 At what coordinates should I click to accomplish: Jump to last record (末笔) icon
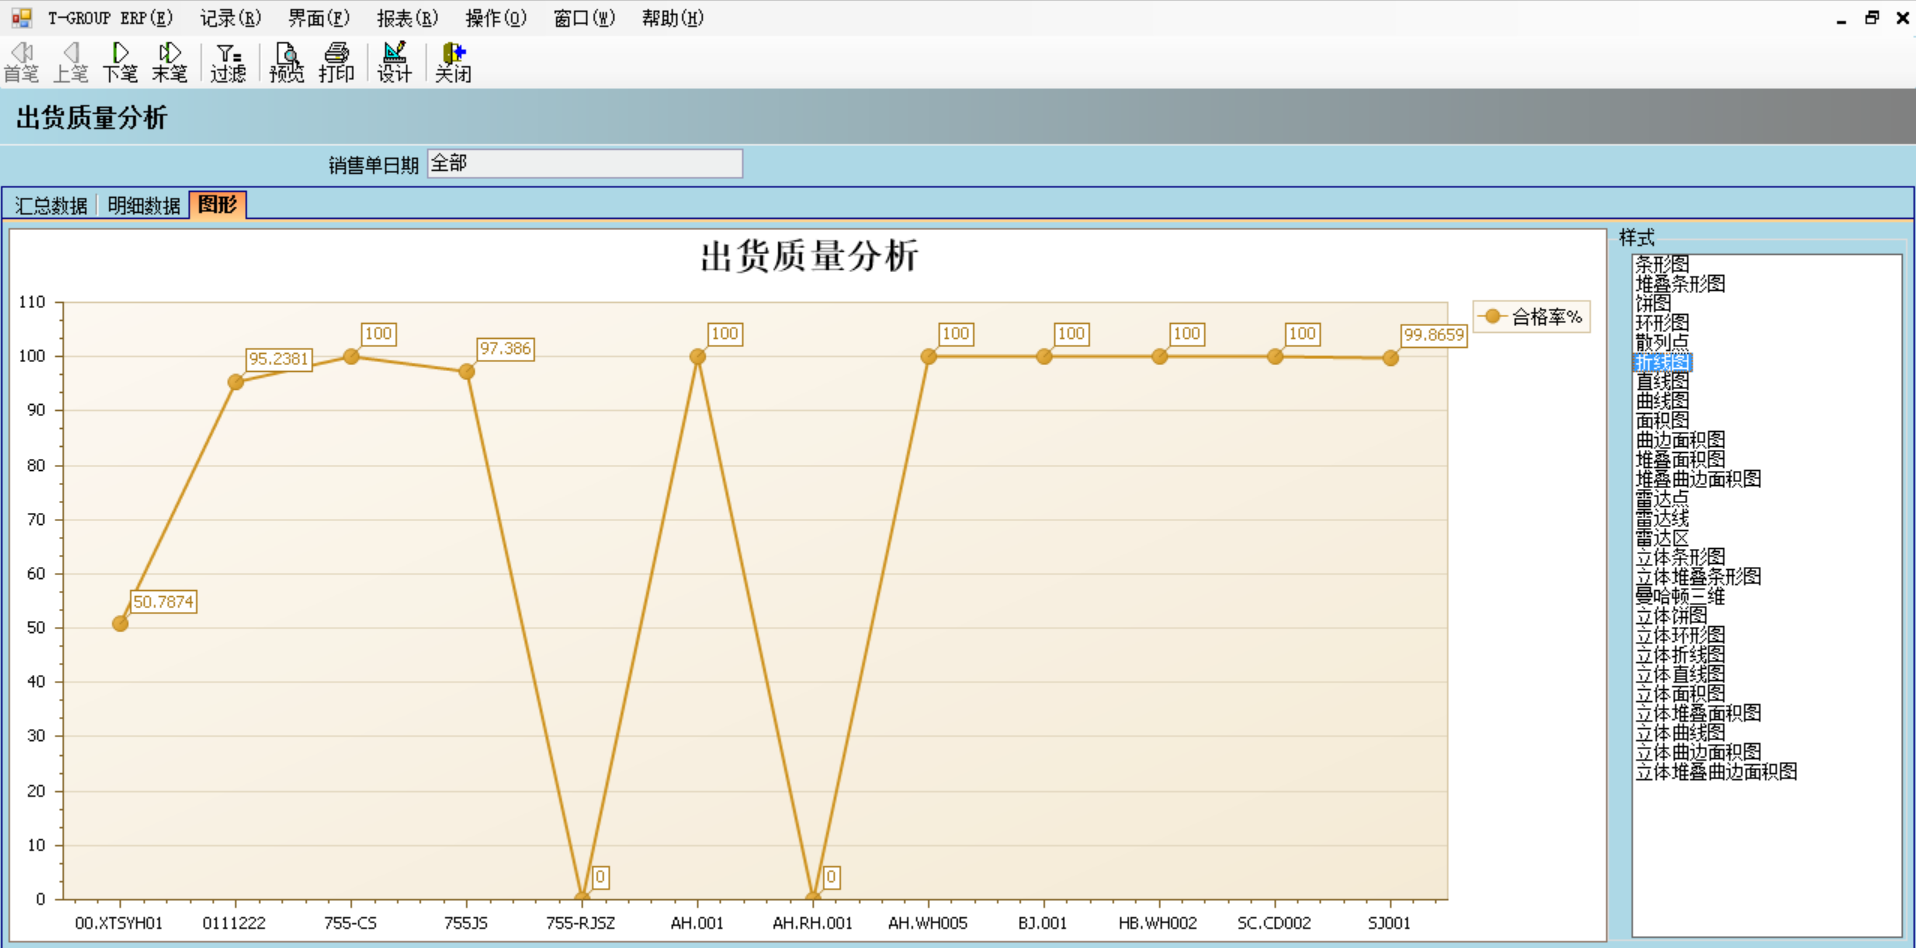[x=170, y=62]
